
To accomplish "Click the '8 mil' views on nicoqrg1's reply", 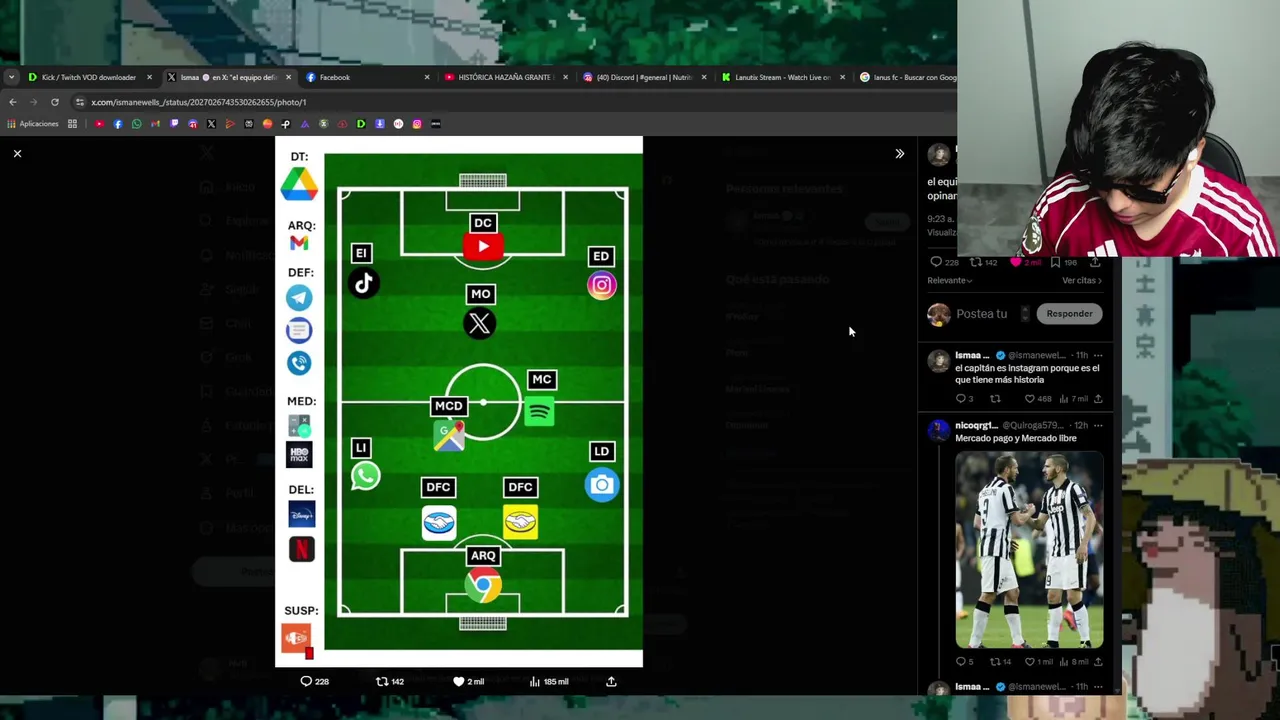I will tap(1074, 661).
